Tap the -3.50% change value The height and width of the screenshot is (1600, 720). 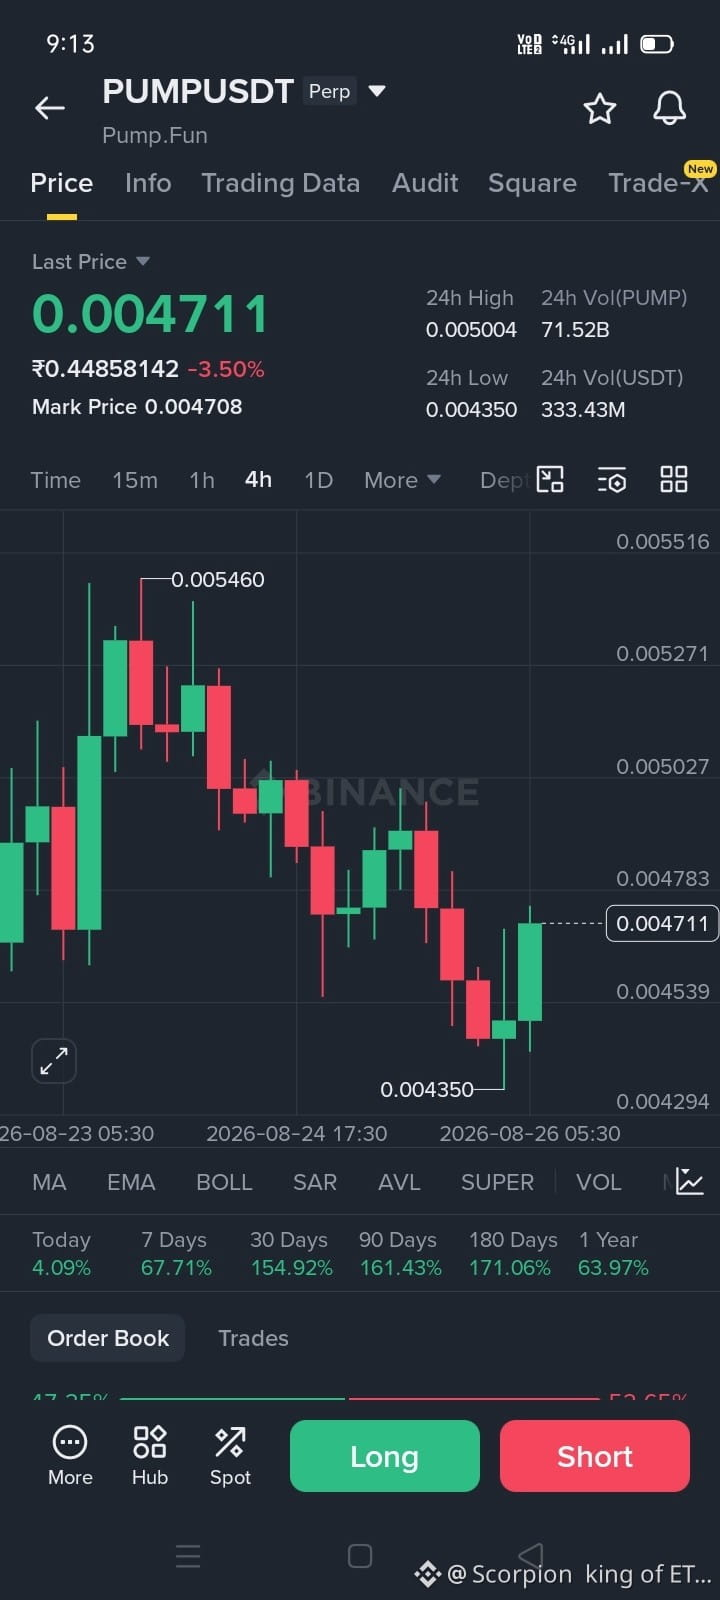click(226, 369)
